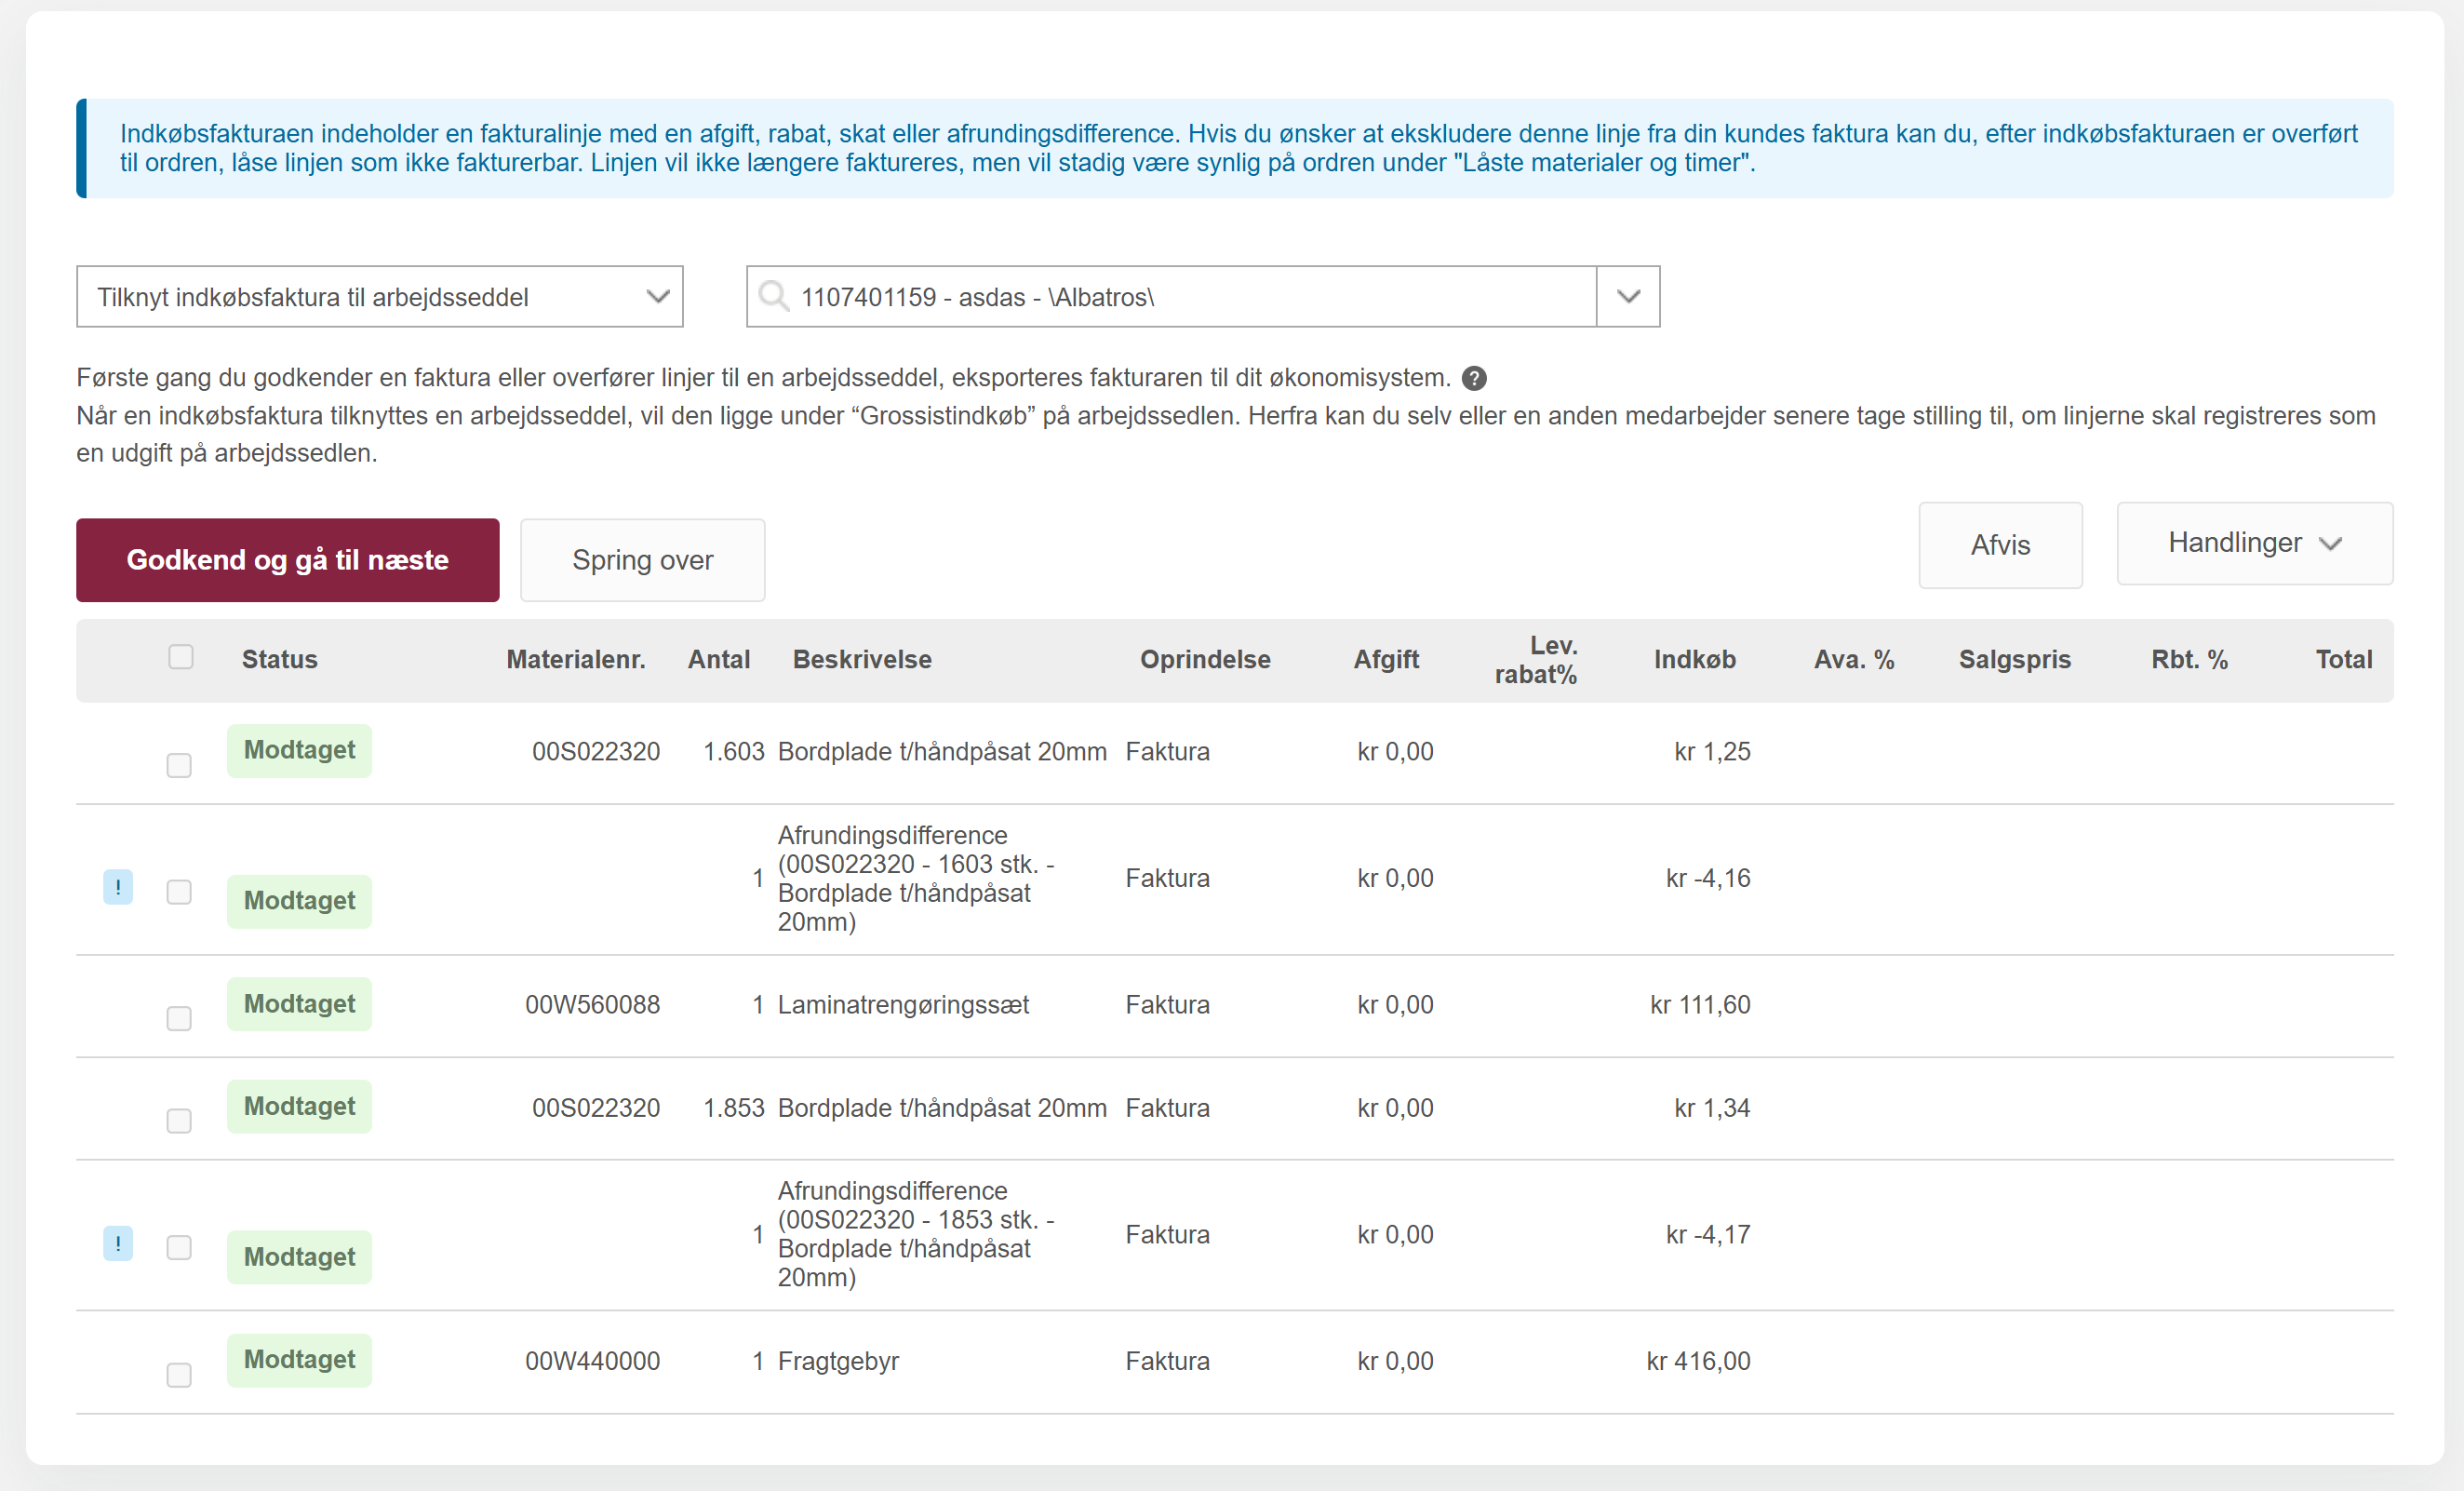Open the Handlinger dropdown menu
Viewport: 2464px width, 1491px height.
(2255, 543)
